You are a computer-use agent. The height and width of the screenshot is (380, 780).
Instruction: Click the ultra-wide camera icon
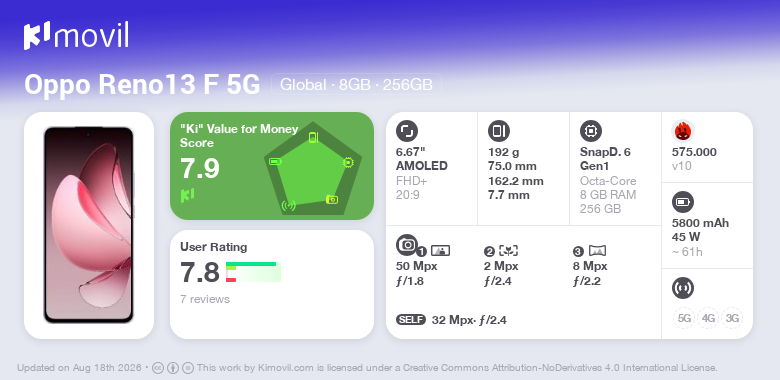tap(597, 251)
